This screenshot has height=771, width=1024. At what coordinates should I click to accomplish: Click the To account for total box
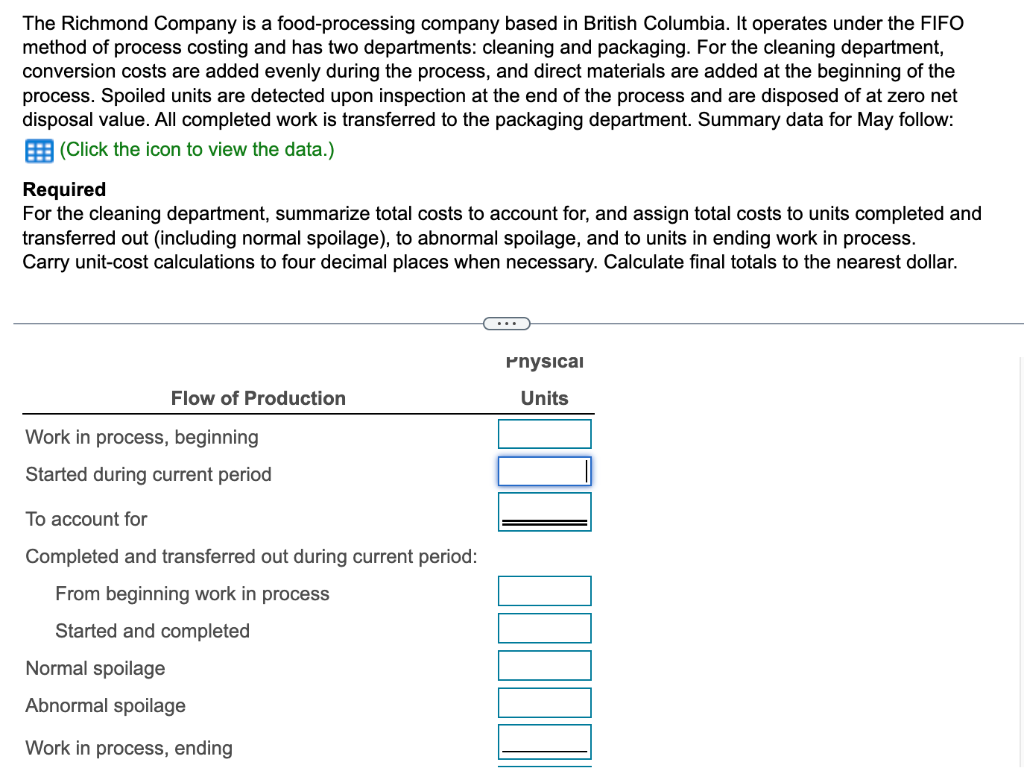pyautogui.click(x=544, y=510)
